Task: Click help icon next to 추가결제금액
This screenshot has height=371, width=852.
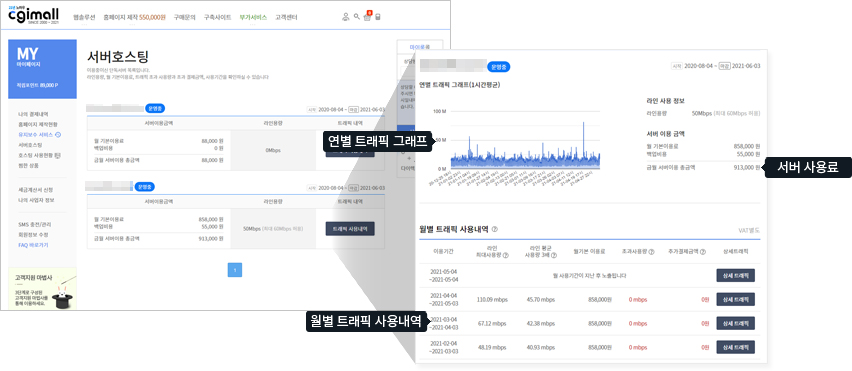Action: pos(703,252)
